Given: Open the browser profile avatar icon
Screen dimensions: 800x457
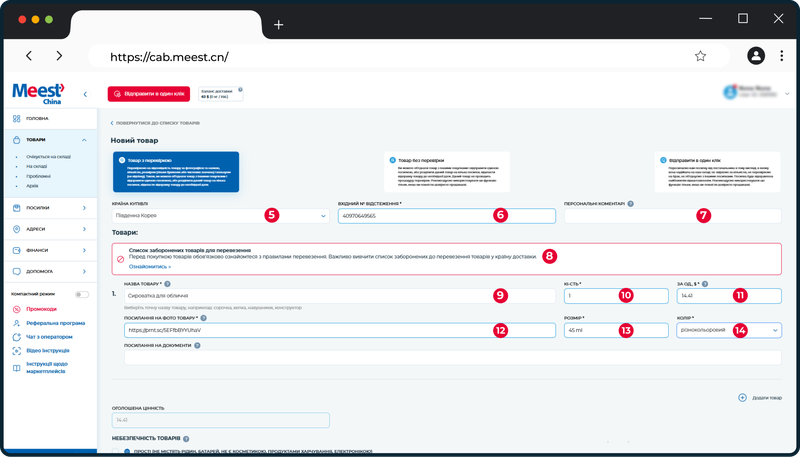Looking at the screenshot, I should [756, 56].
